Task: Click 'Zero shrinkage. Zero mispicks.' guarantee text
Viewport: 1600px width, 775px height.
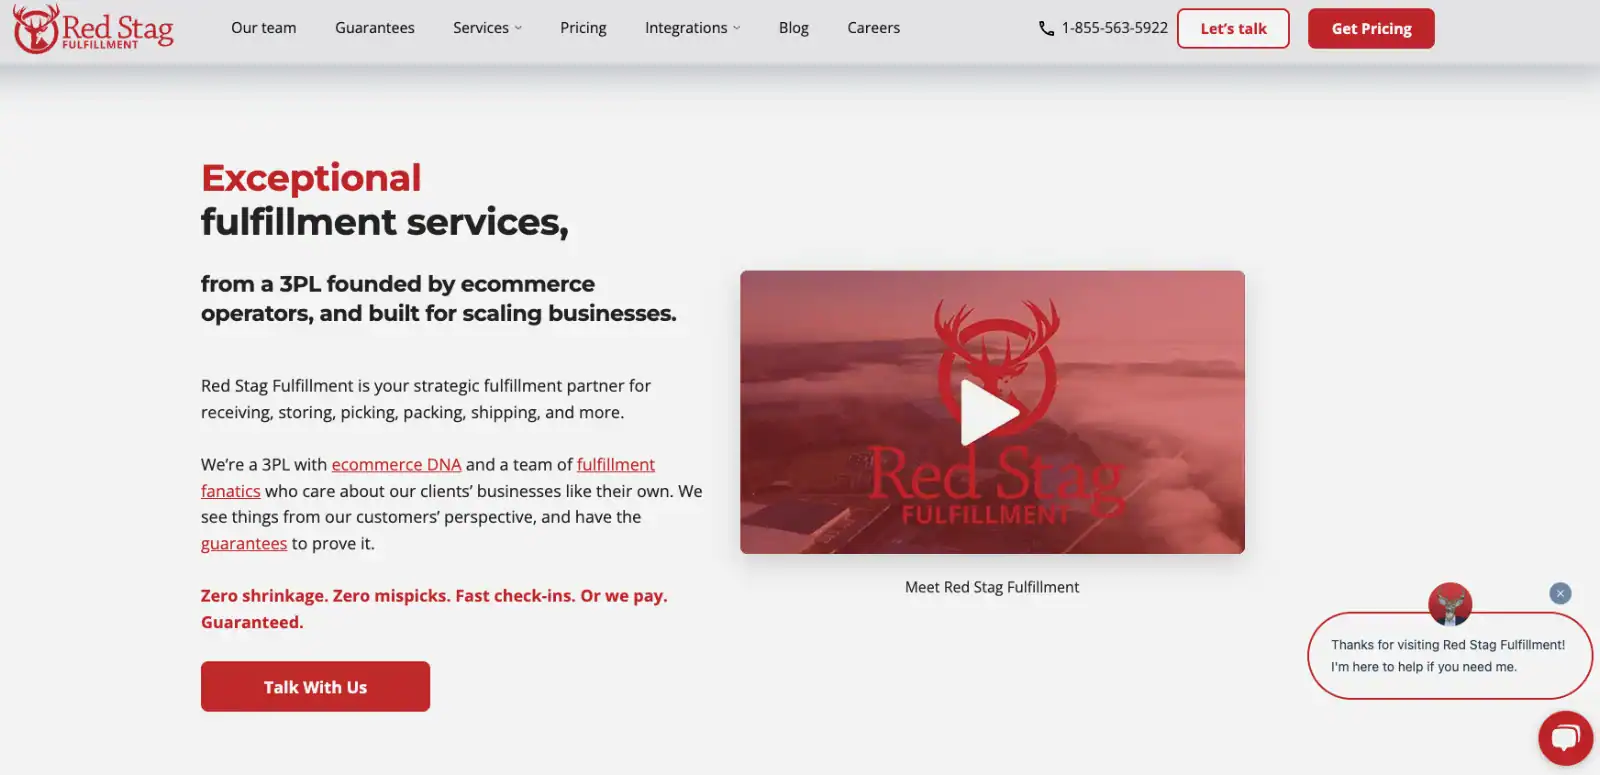Action: [x=325, y=596]
